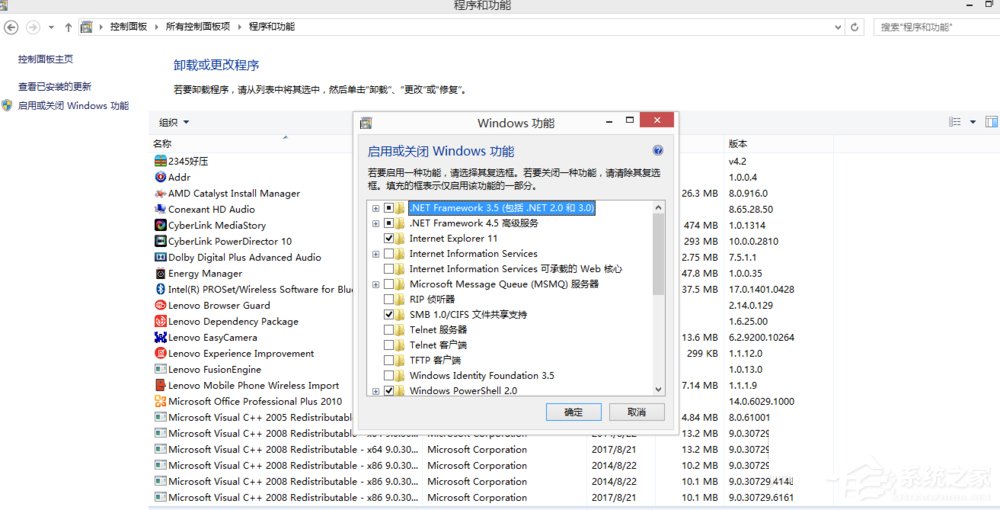Click 所有控制面板项 breadcrumb
Image resolution: width=1000 pixels, height=510 pixels.
click(198, 27)
